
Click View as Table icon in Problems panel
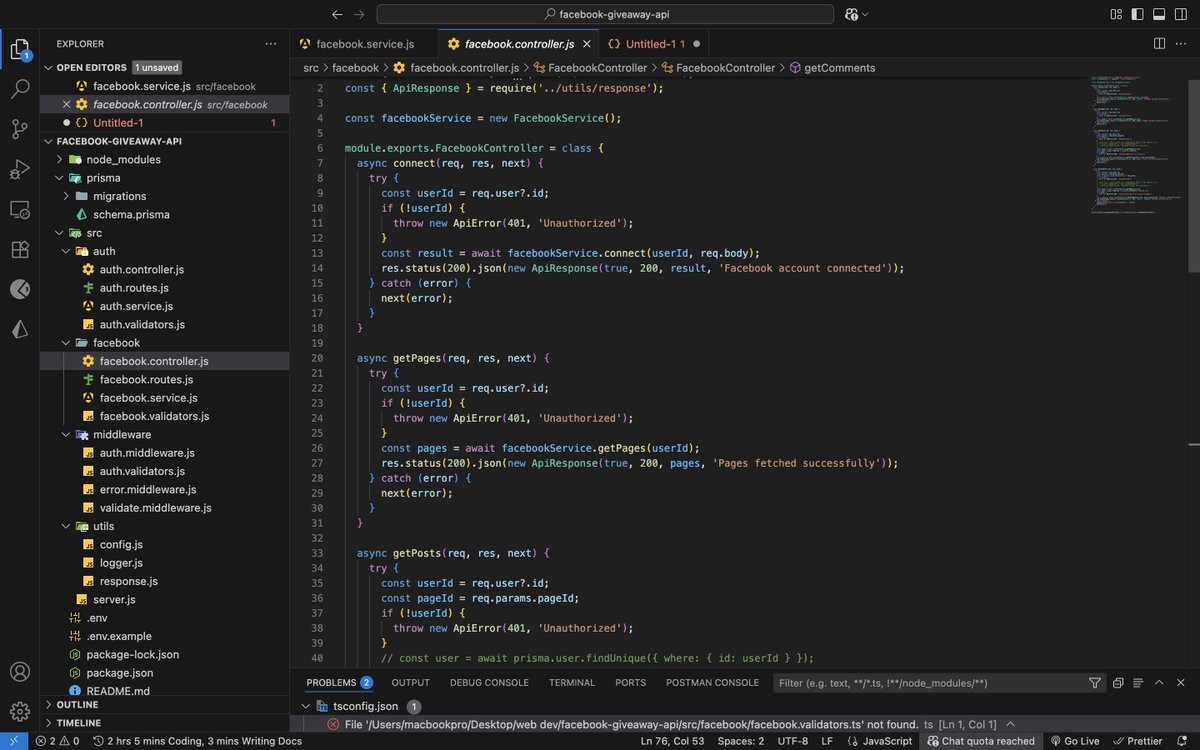pyautogui.click(x=1138, y=683)
